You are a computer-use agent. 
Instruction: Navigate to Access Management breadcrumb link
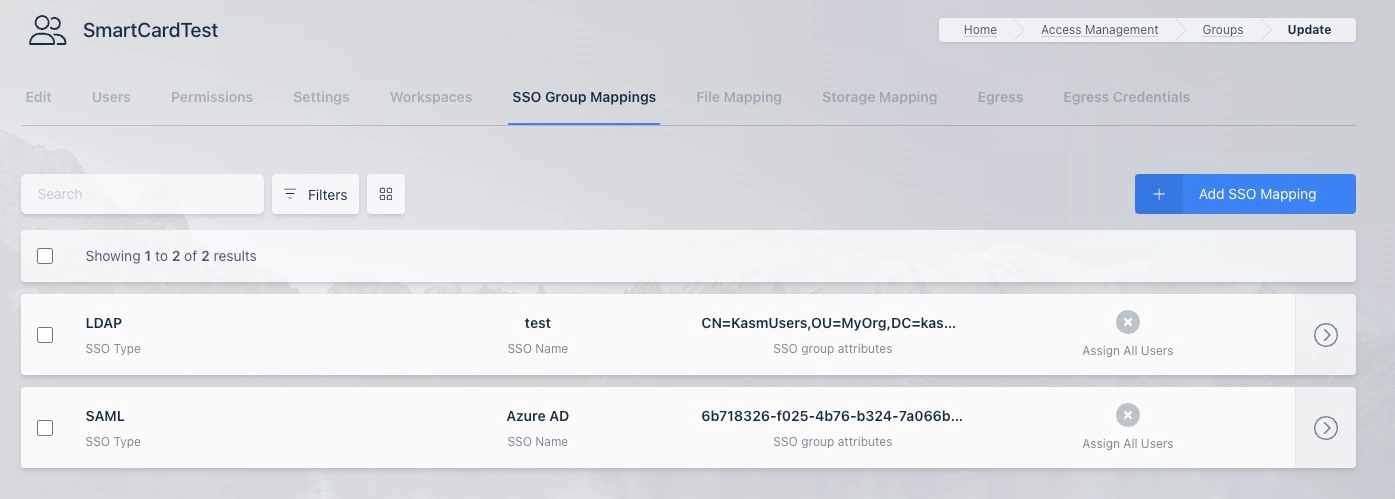[1099, 30]
